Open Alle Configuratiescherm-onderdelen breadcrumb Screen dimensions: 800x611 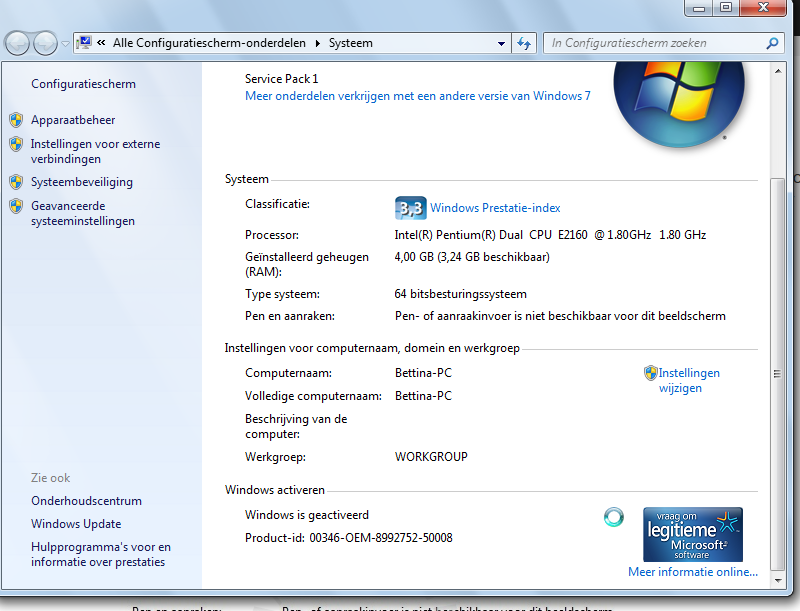pos(209,43)
